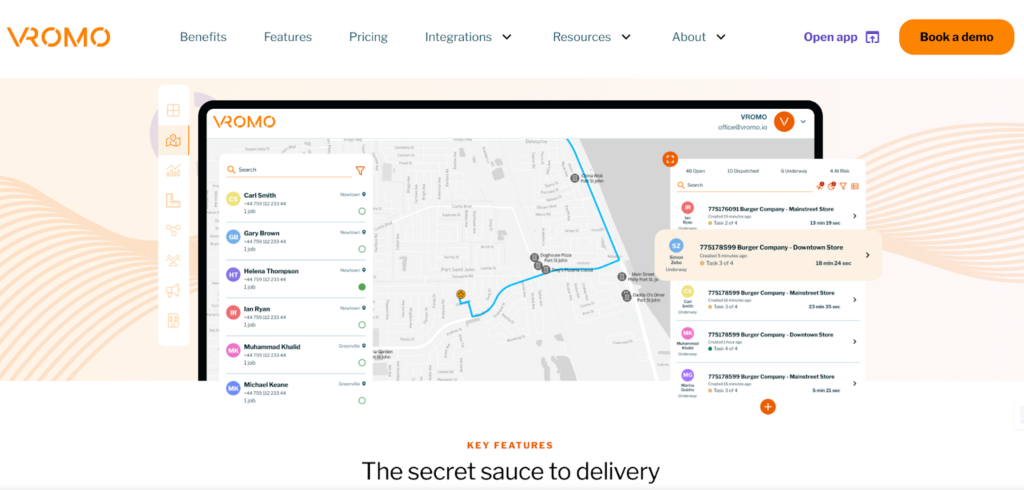The image size is (1024, 490).
Task: Click the clock icon with red badge
Action: [x=831, y=186]
